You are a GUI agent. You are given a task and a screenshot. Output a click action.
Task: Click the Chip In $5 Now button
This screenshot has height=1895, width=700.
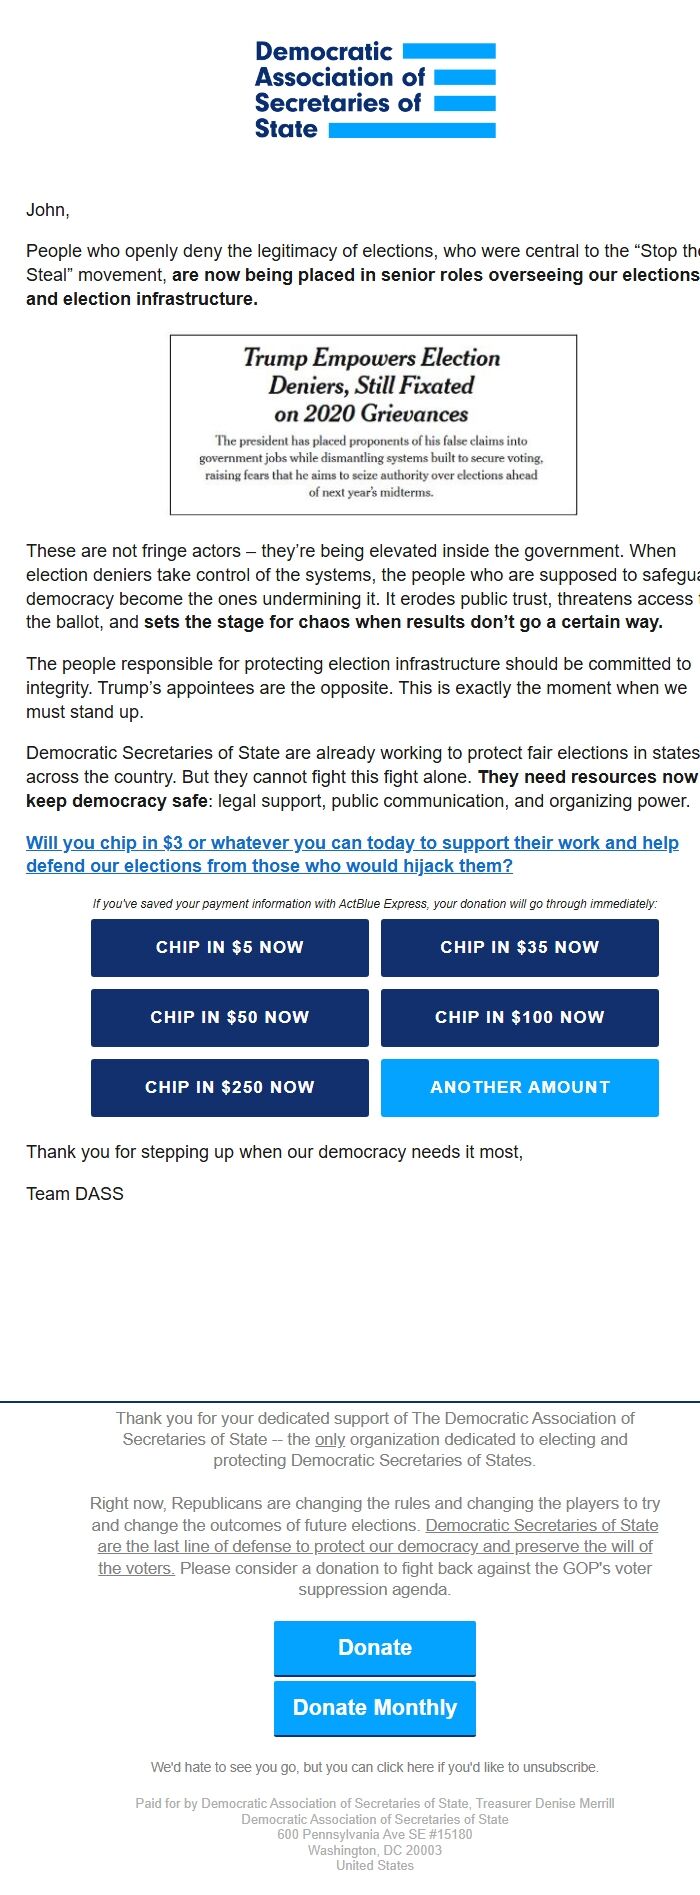coord(229,947)
